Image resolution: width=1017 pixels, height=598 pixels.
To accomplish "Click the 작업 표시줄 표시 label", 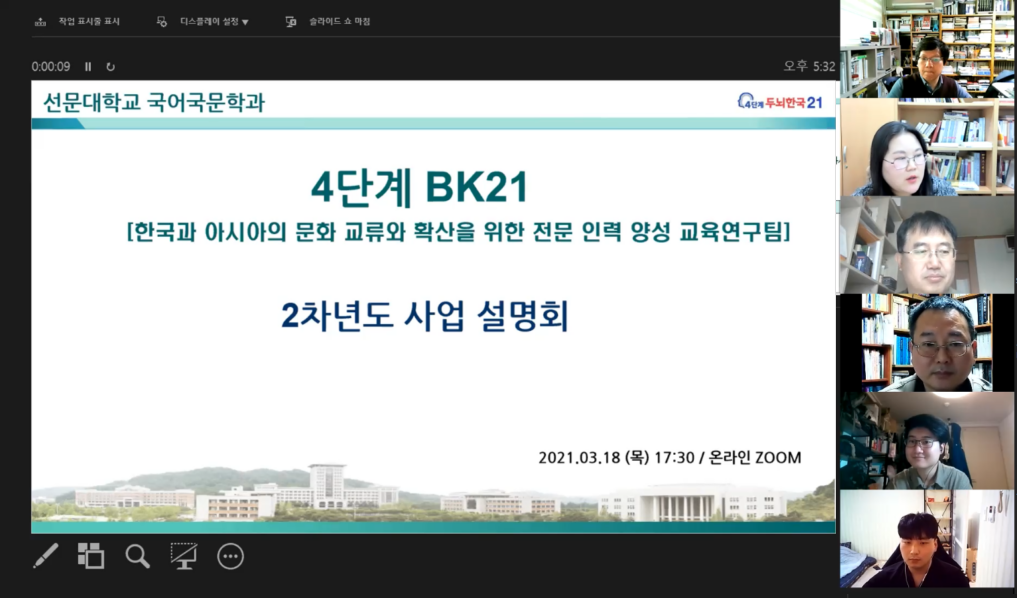I will pos(89,21).
